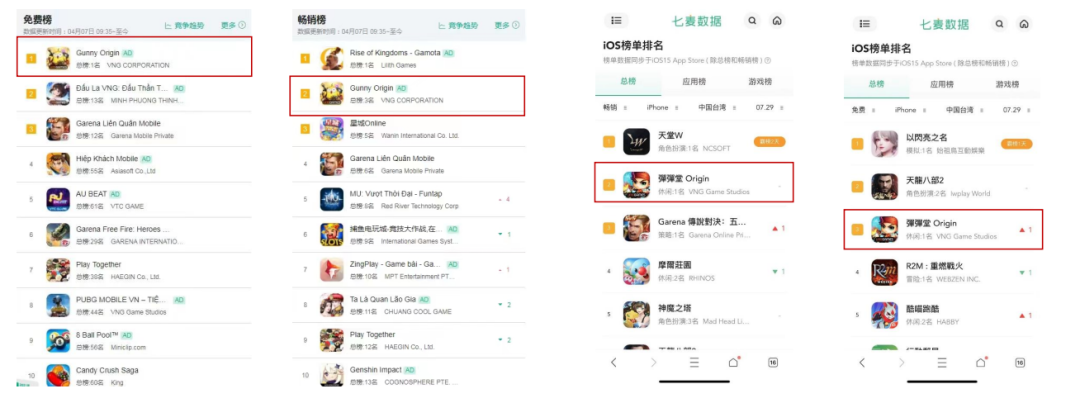Switch to 游戏榜 tab above 以閃亮之名
1080x403 pixels.
click(x=1008, y=84)
